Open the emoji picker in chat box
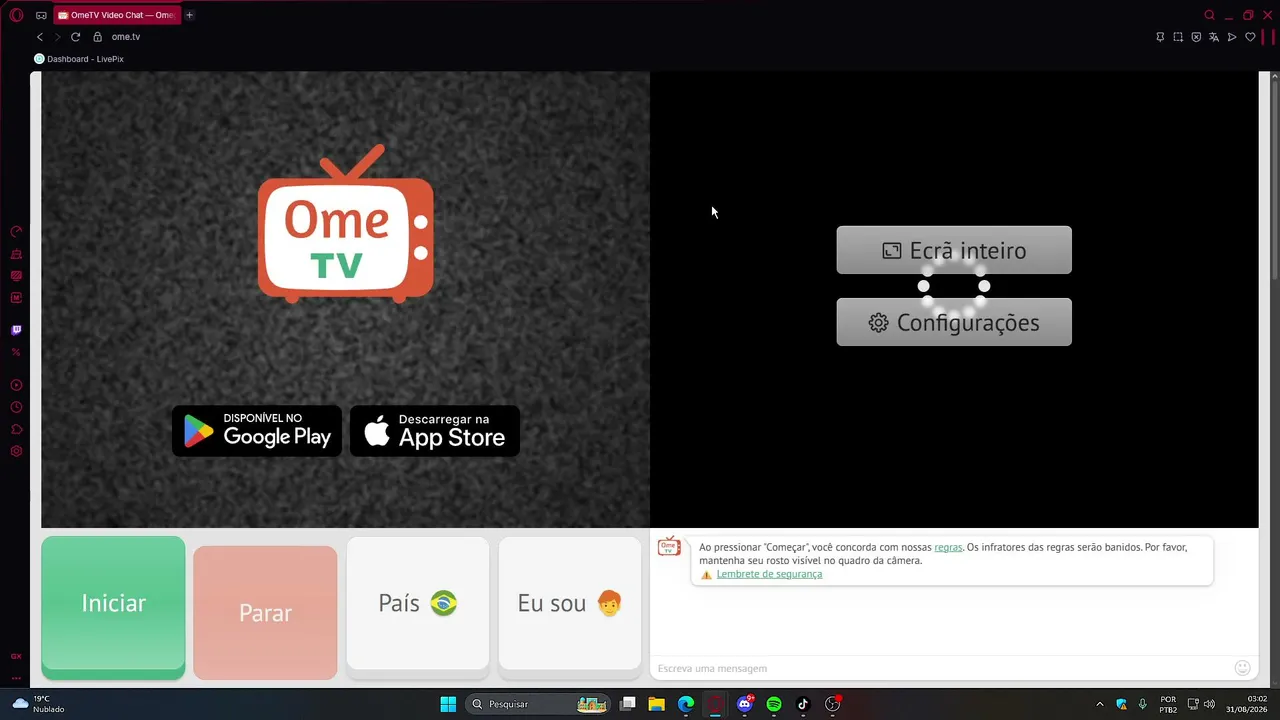1280x720 pixels. [x=1242, y=668]
